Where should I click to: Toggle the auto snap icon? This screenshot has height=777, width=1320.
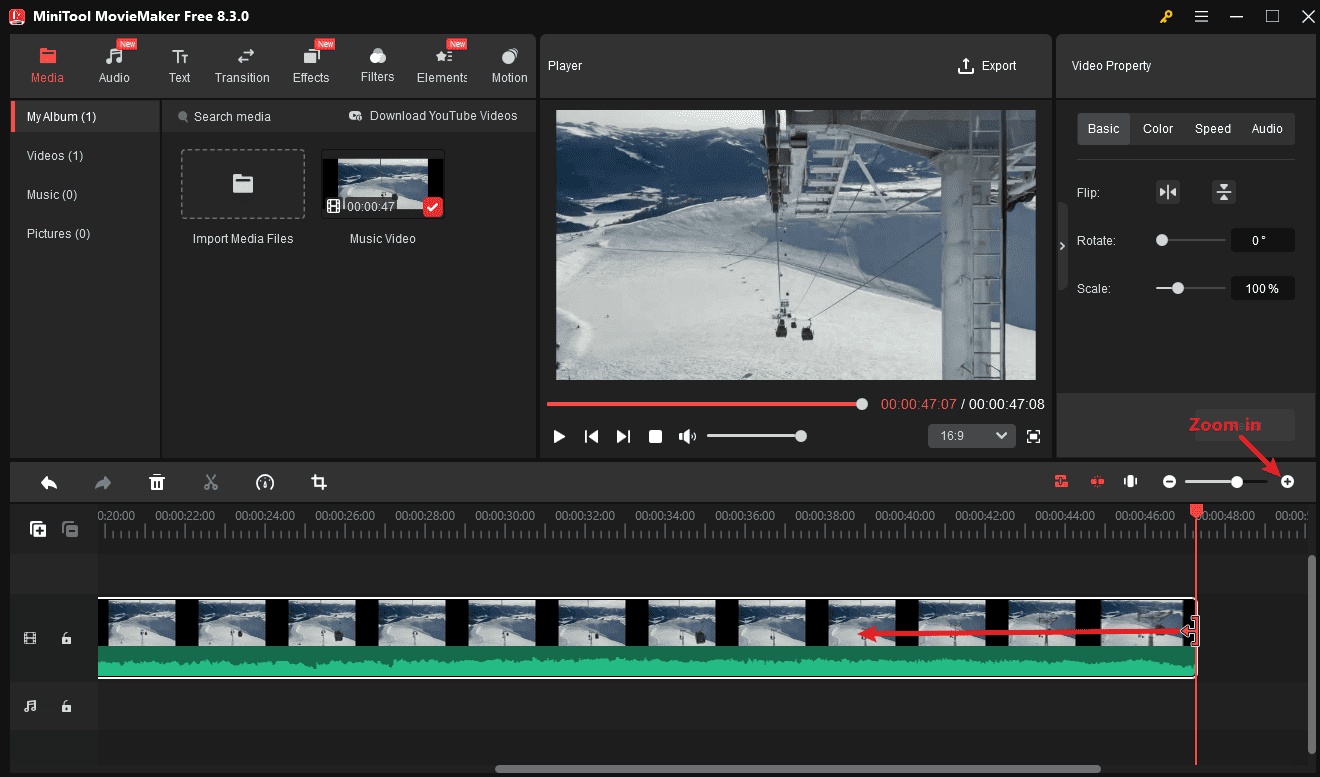[x=1061, y=482]
